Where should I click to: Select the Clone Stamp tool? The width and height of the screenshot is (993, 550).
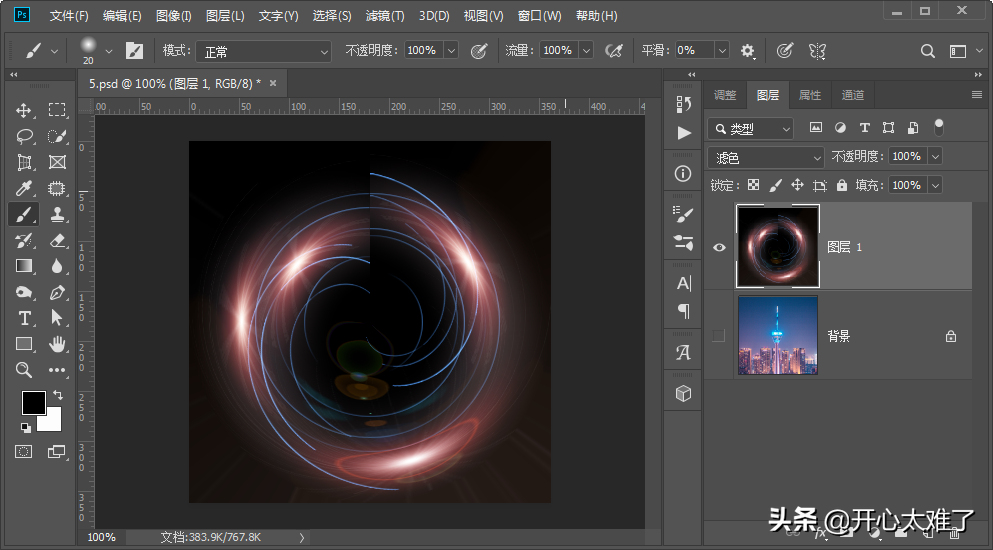tap(57, 214)
